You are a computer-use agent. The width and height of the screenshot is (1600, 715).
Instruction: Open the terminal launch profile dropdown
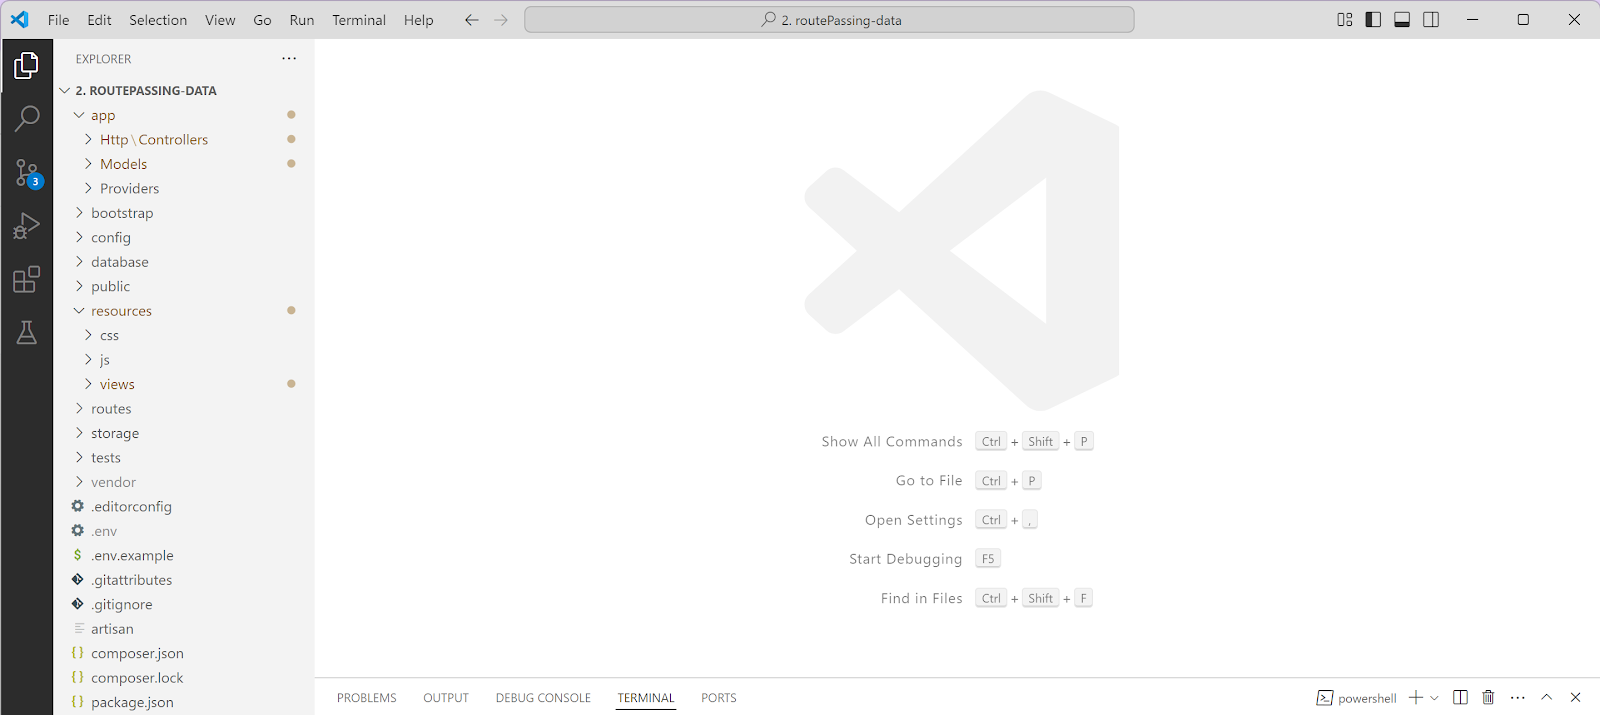[1434, 698]
